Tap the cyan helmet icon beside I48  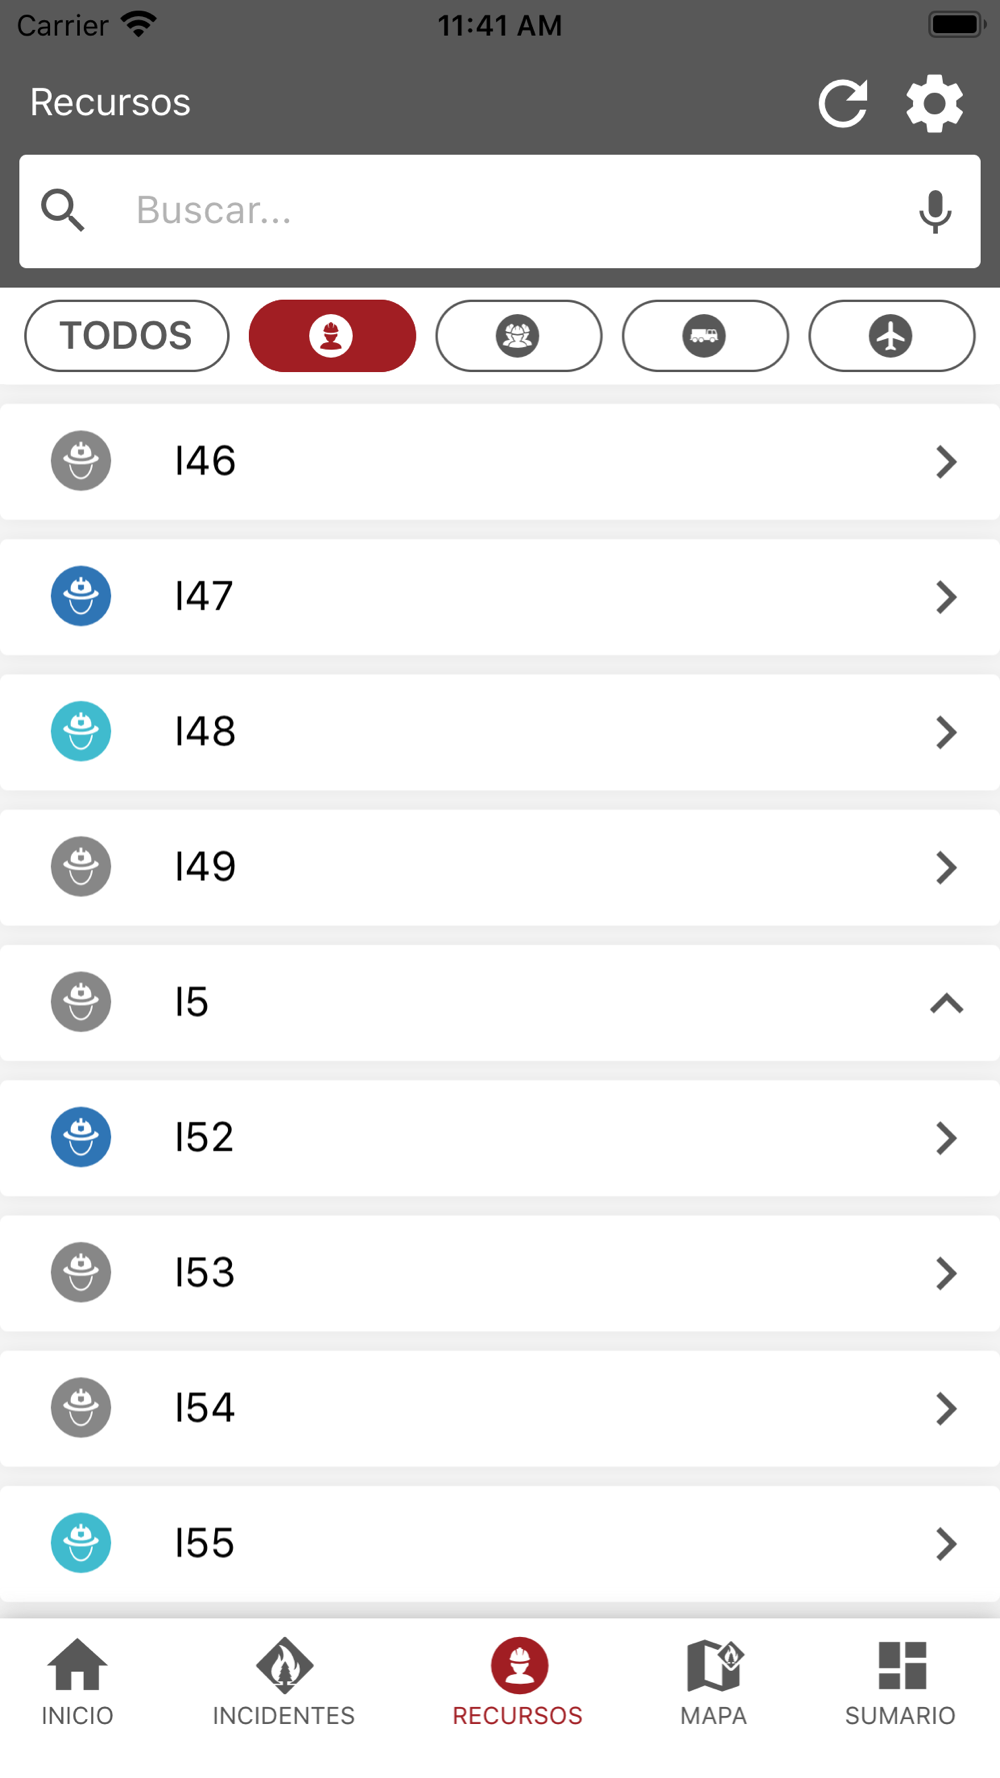coord(81,731)
